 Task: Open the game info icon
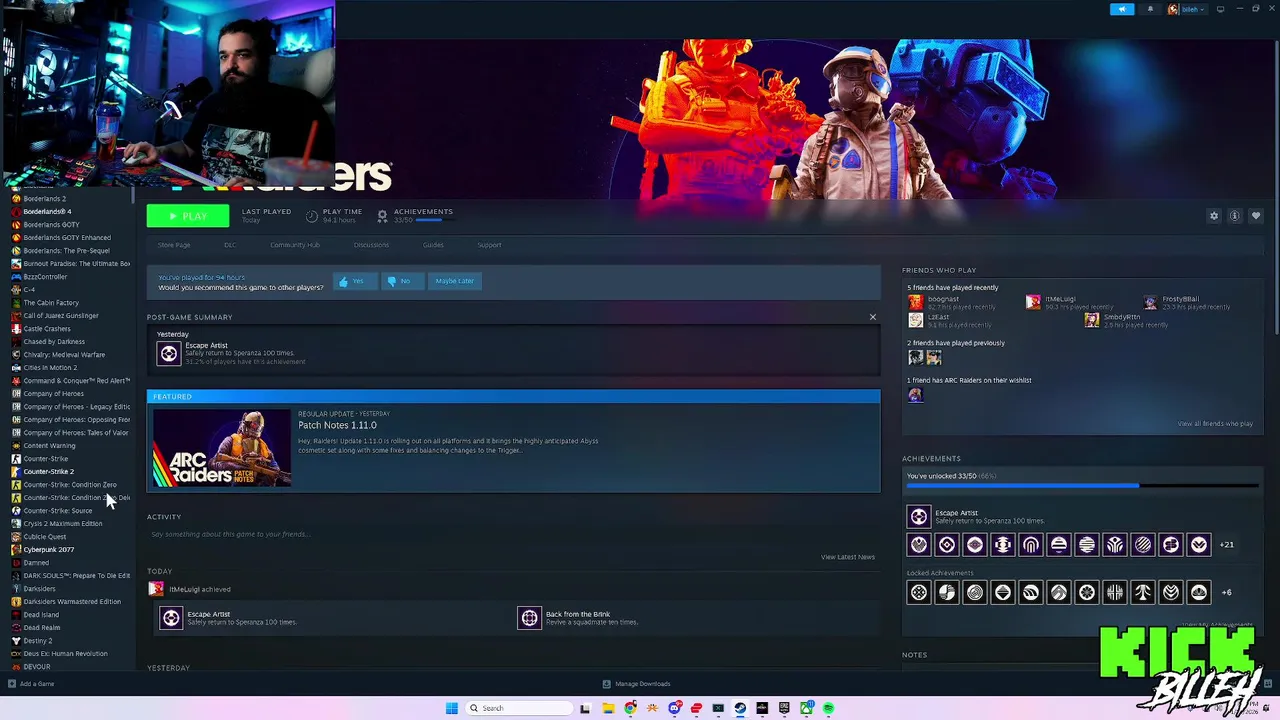click(1235, 216)
